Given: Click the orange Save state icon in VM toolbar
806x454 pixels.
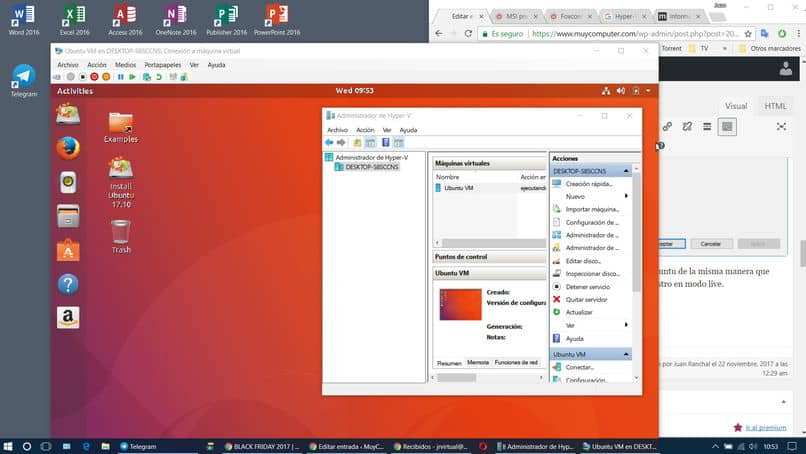Looking at the screenshot, I should 106,77.
